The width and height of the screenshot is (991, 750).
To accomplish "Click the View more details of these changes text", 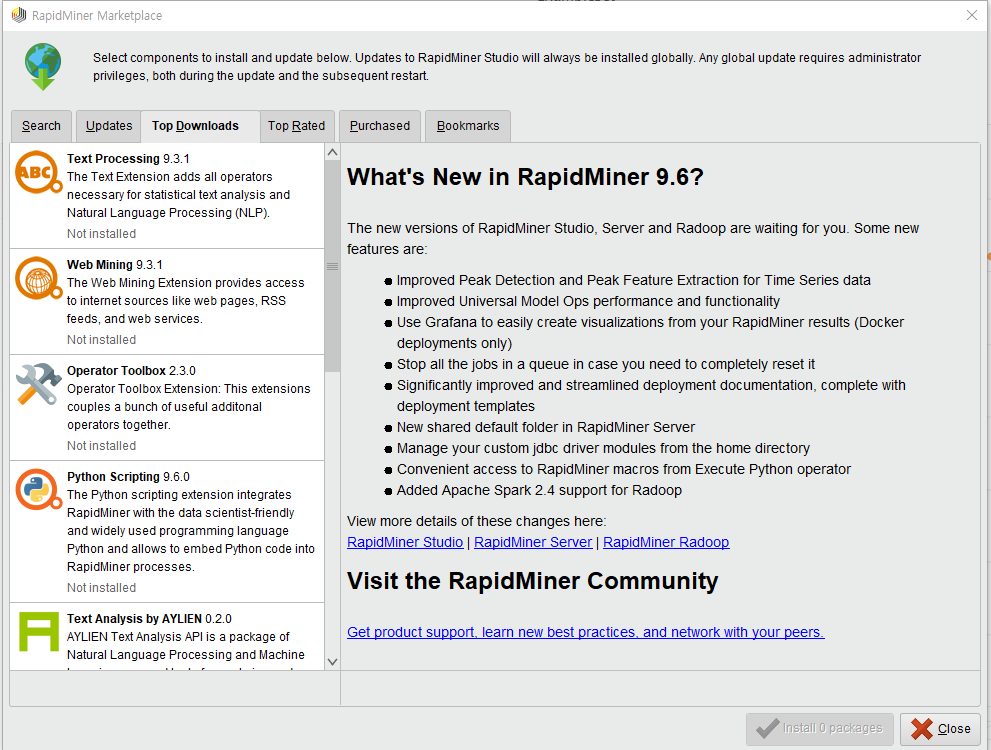I will (x=477, y=521).
